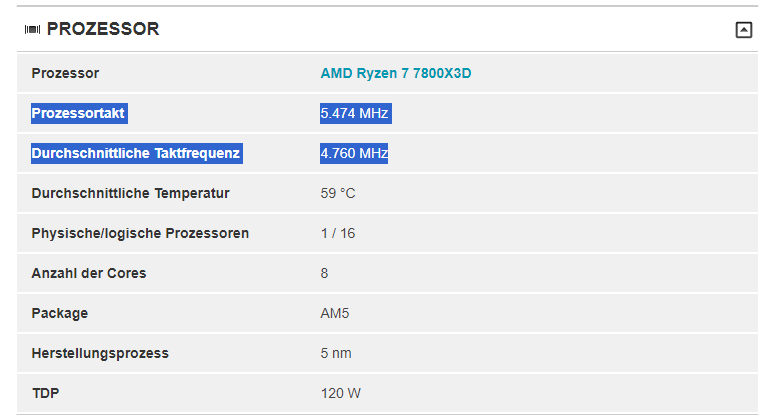Click the 5.474 MHz value
Viewport: 766px width, 416px height.
(355, 113)
